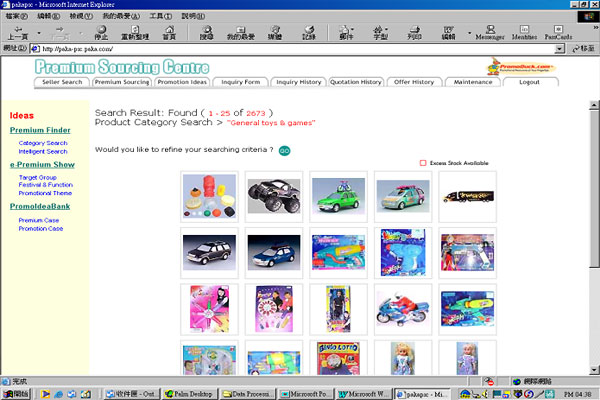Click the Refresh page toolbar icon
This screenshot has height=400, width=600.
coord(135,31)
